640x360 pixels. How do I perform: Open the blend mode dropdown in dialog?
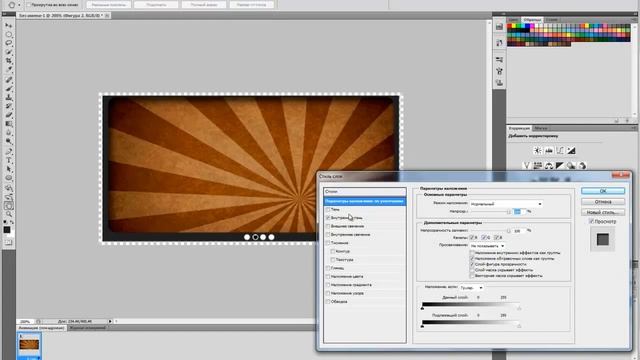pos(506,204)
